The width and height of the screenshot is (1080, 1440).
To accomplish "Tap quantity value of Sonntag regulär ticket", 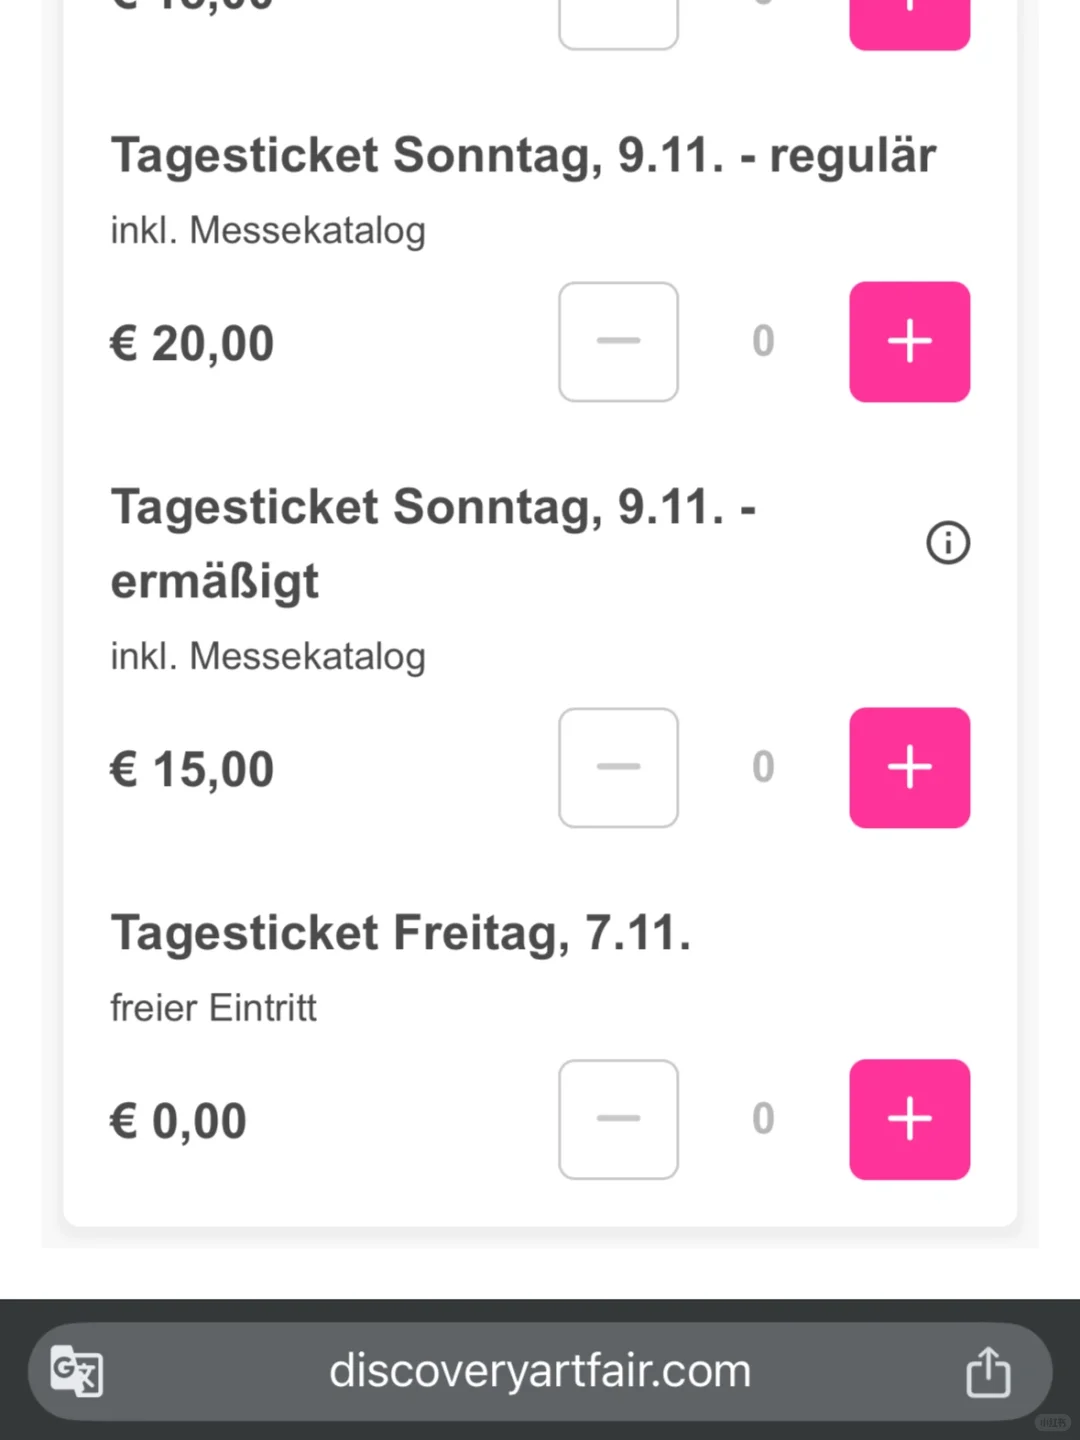I will click(763, 342).
